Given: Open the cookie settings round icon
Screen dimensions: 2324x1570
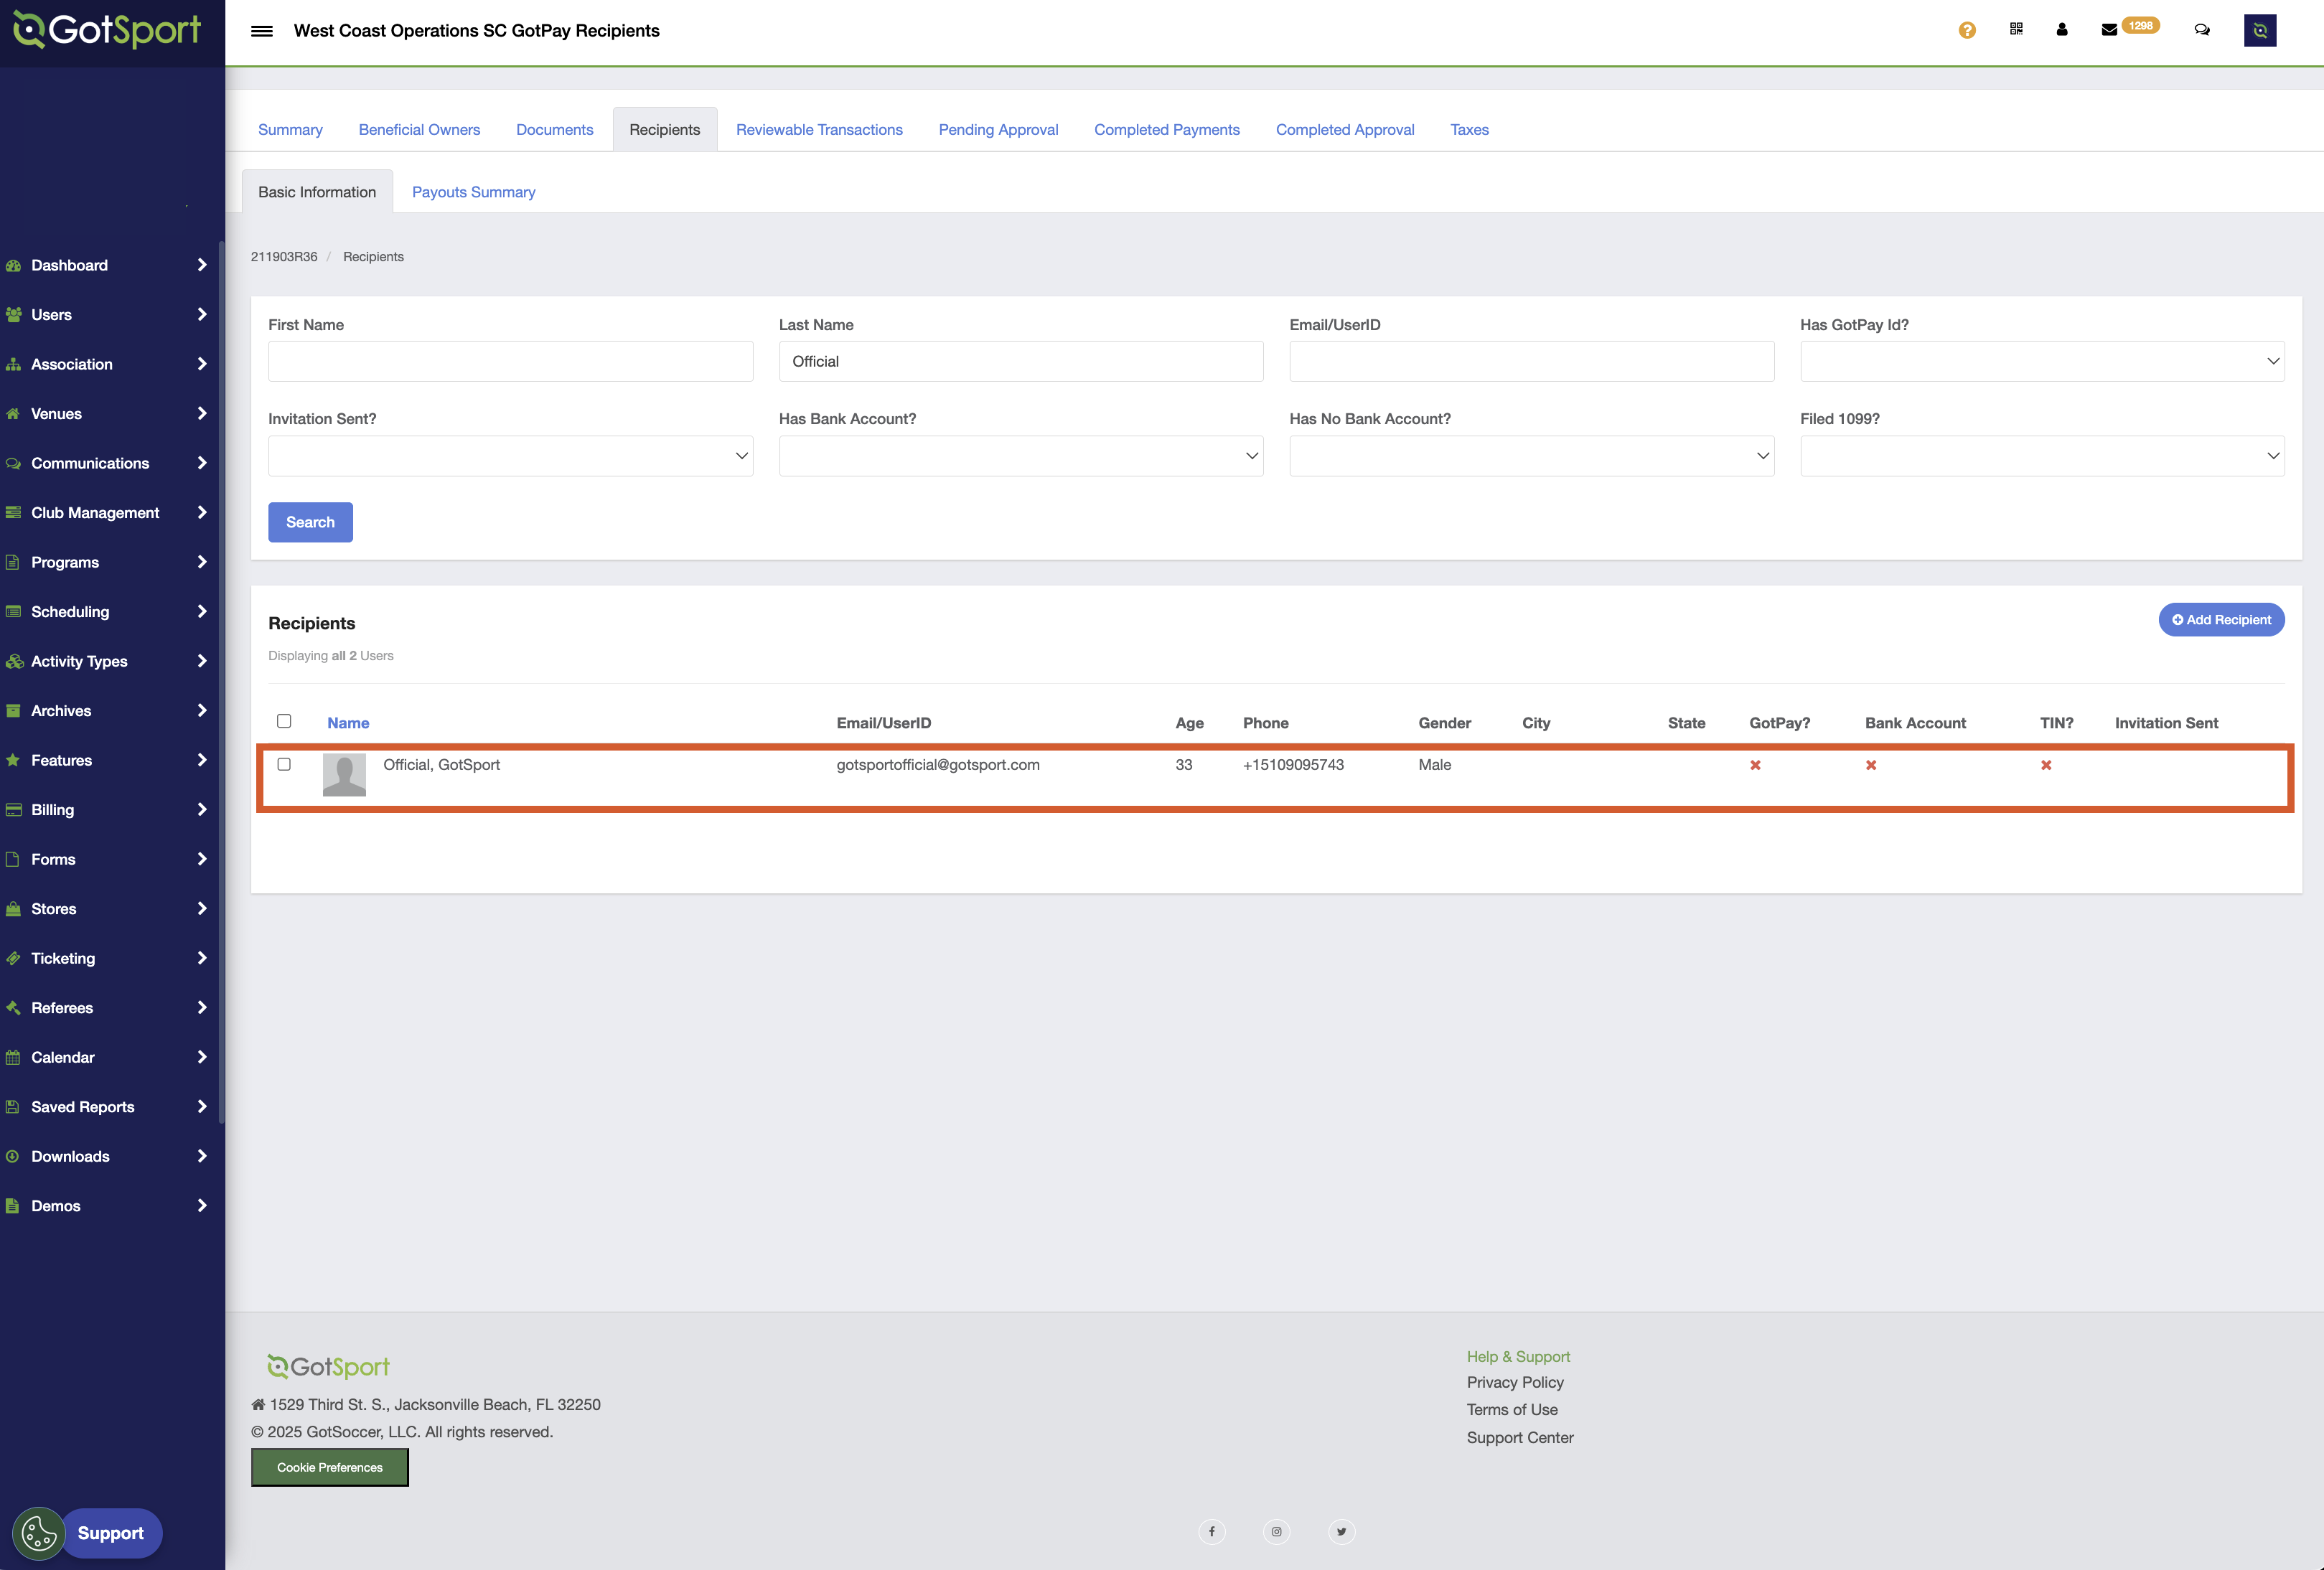Looking at the screenshot, I should tap(38, 1533).
